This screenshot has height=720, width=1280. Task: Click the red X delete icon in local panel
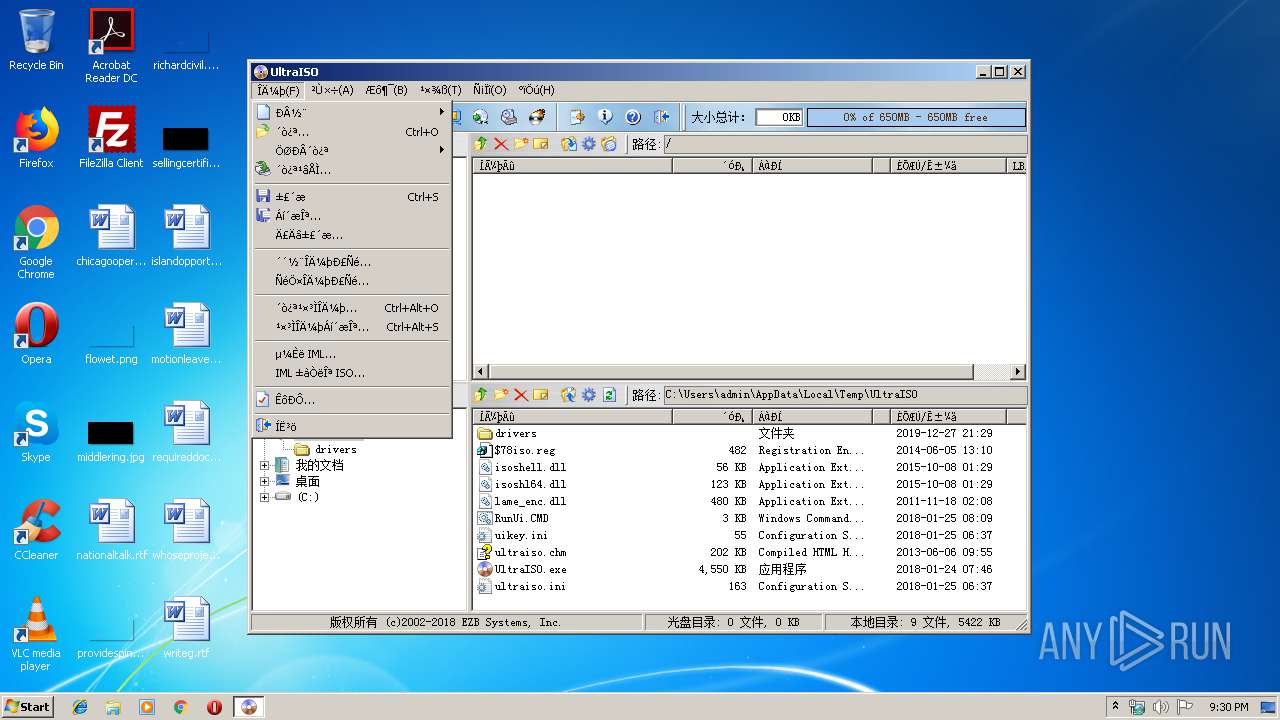521,395
